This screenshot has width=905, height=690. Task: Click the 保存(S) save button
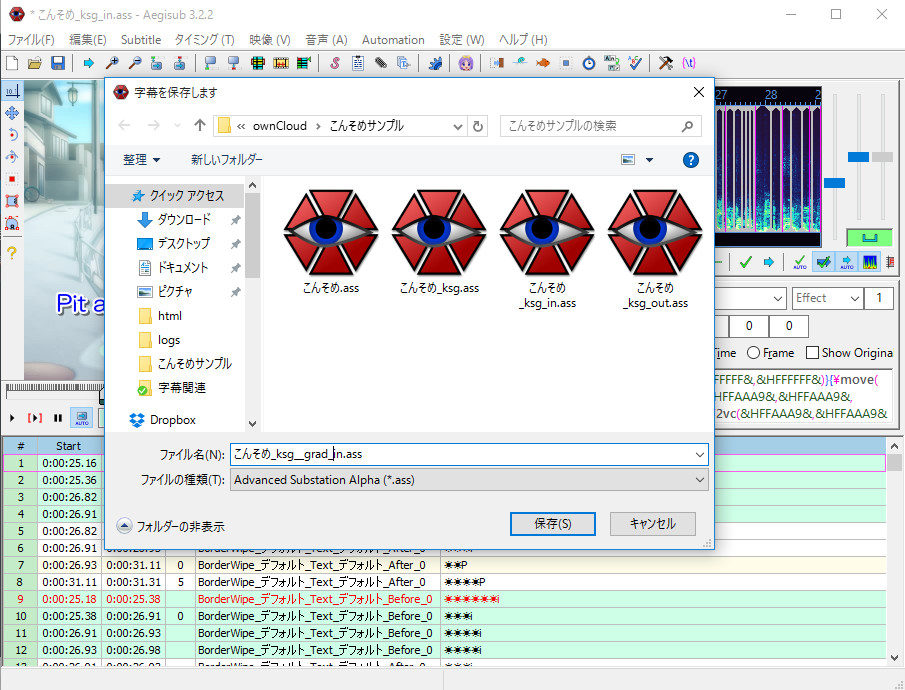tap(552, 524)
